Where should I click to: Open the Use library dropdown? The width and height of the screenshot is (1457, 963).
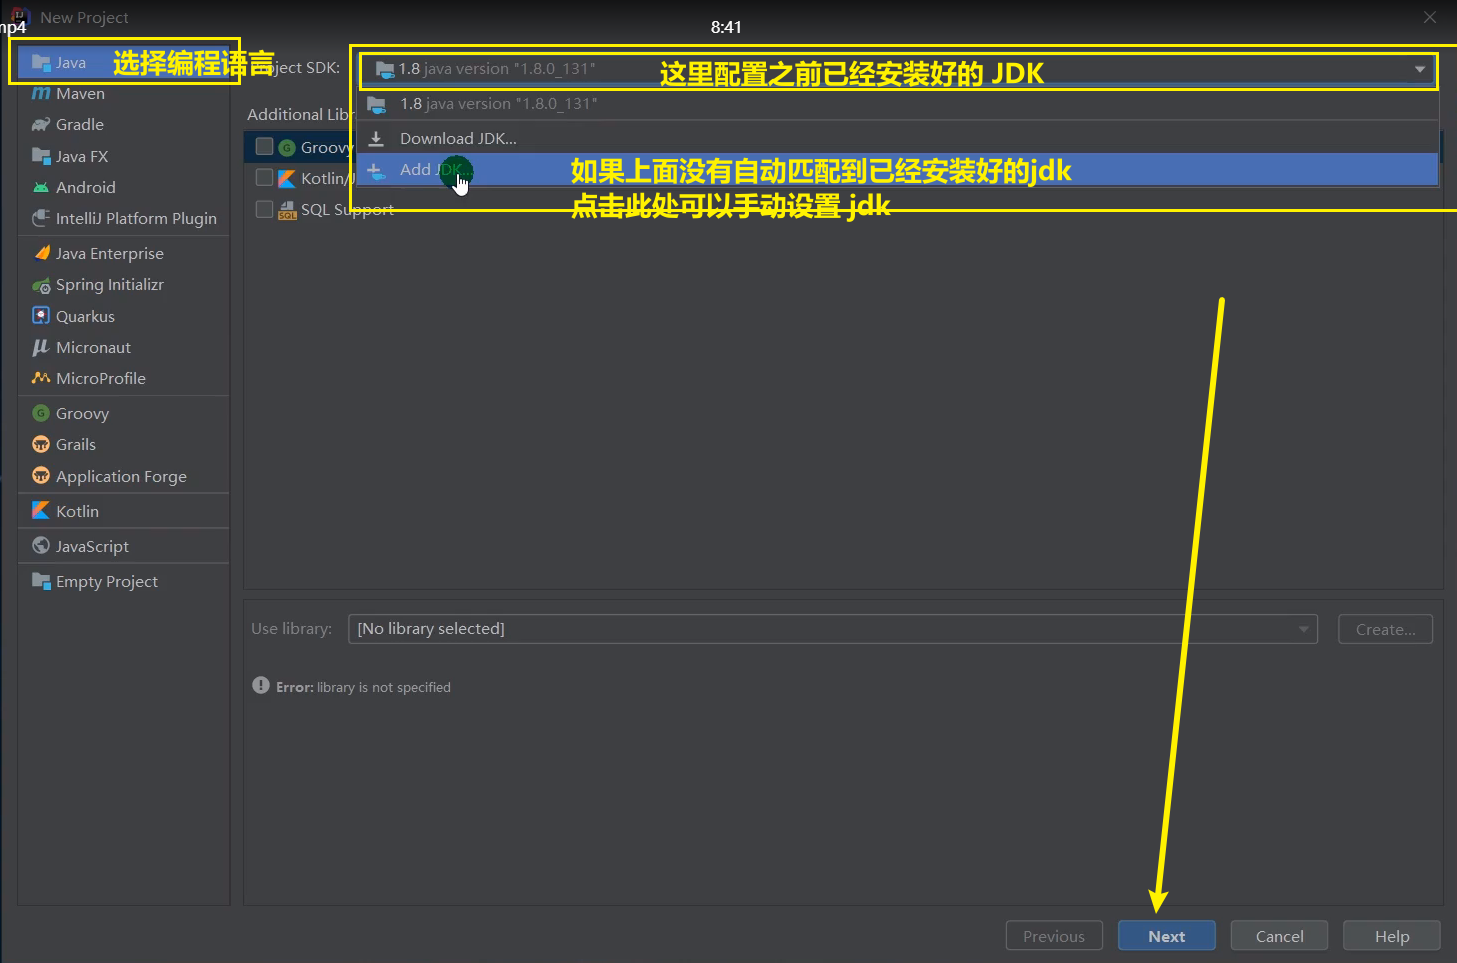(x=833, y=629)
